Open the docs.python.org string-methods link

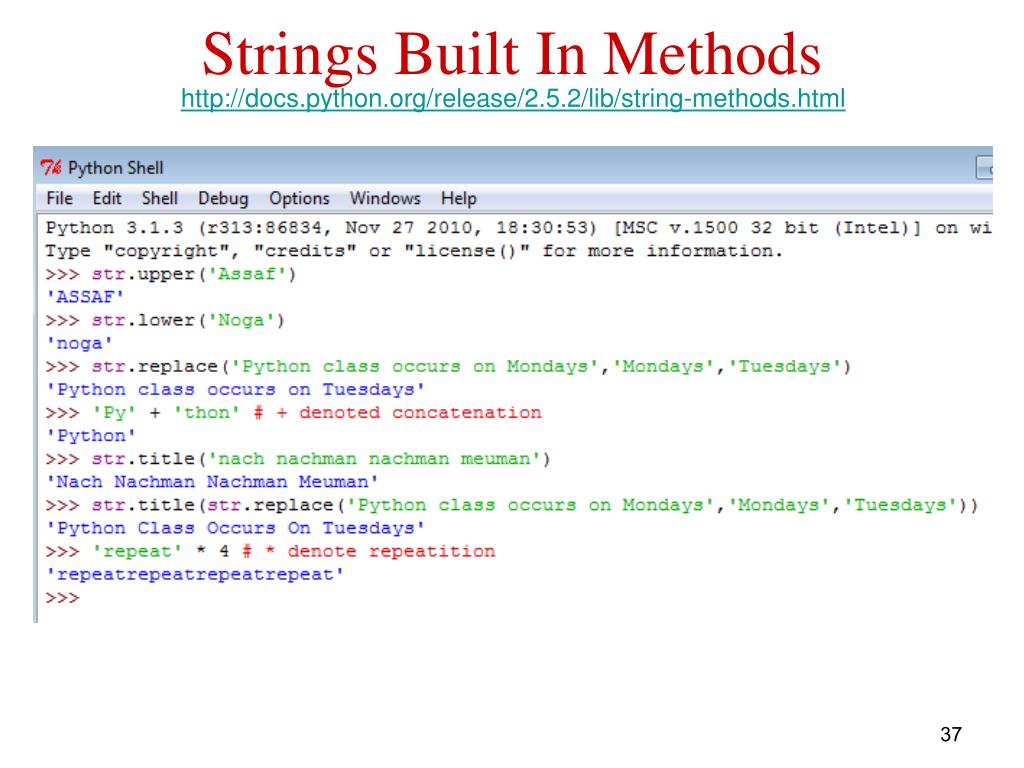click(x=513, y=99)
